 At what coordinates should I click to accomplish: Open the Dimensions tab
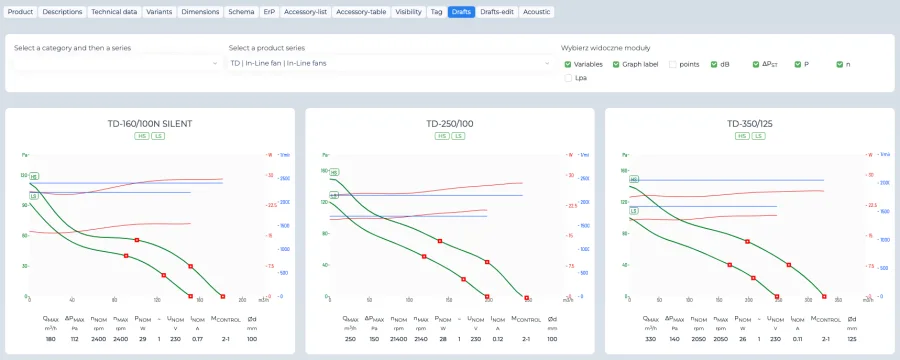pyautogui.click(x=200, y=11)
